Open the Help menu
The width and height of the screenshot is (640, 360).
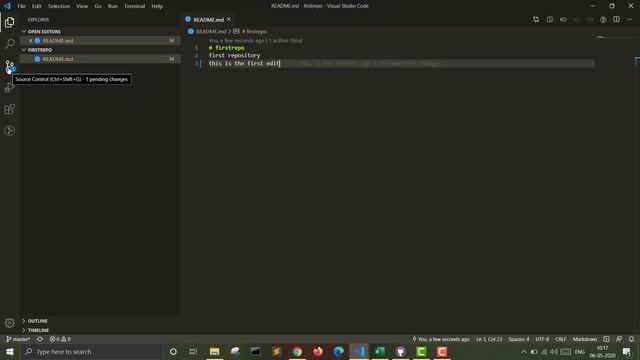157,6
